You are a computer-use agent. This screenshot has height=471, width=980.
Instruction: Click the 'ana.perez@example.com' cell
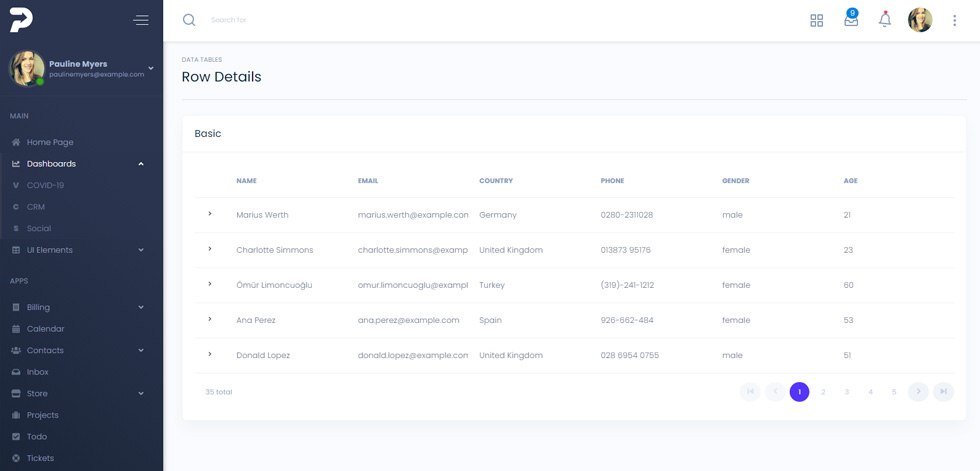pyautogui.click(x=409, y=320)
